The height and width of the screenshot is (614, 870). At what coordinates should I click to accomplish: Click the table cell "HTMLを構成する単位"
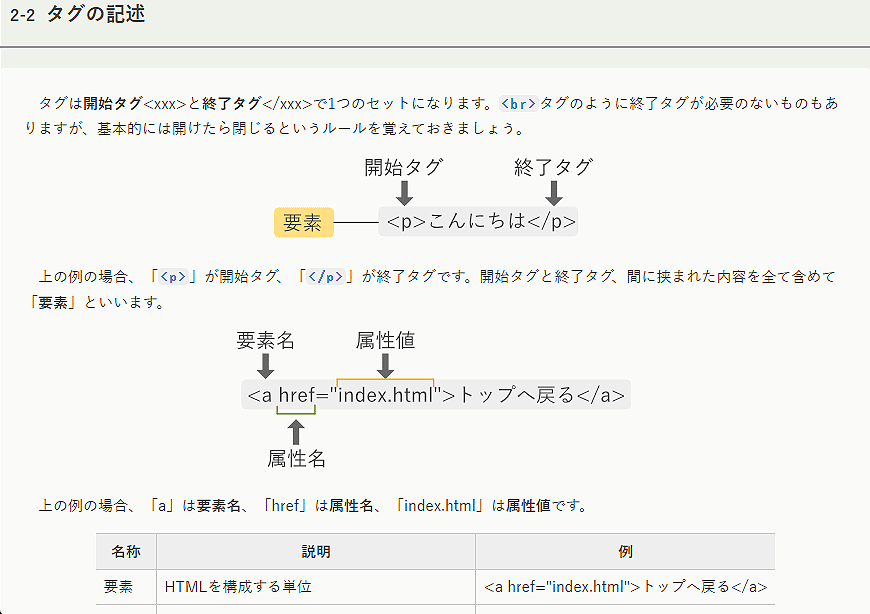point(316,587)
